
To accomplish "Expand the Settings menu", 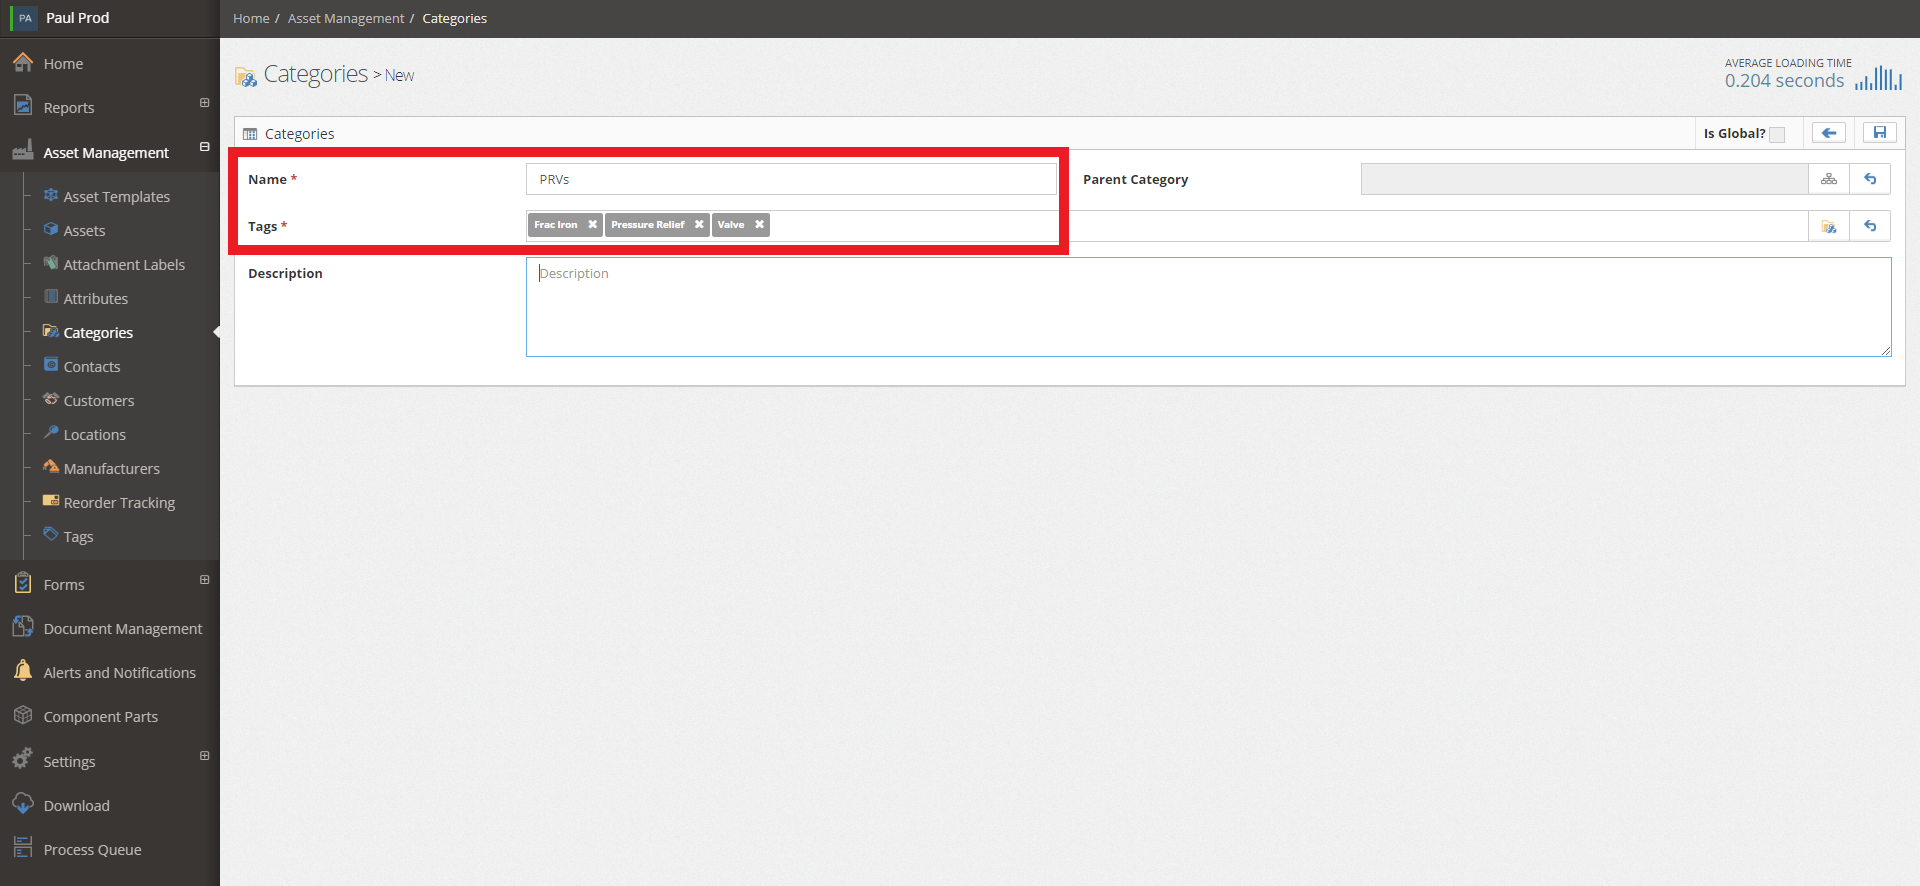I will (204, 756).
